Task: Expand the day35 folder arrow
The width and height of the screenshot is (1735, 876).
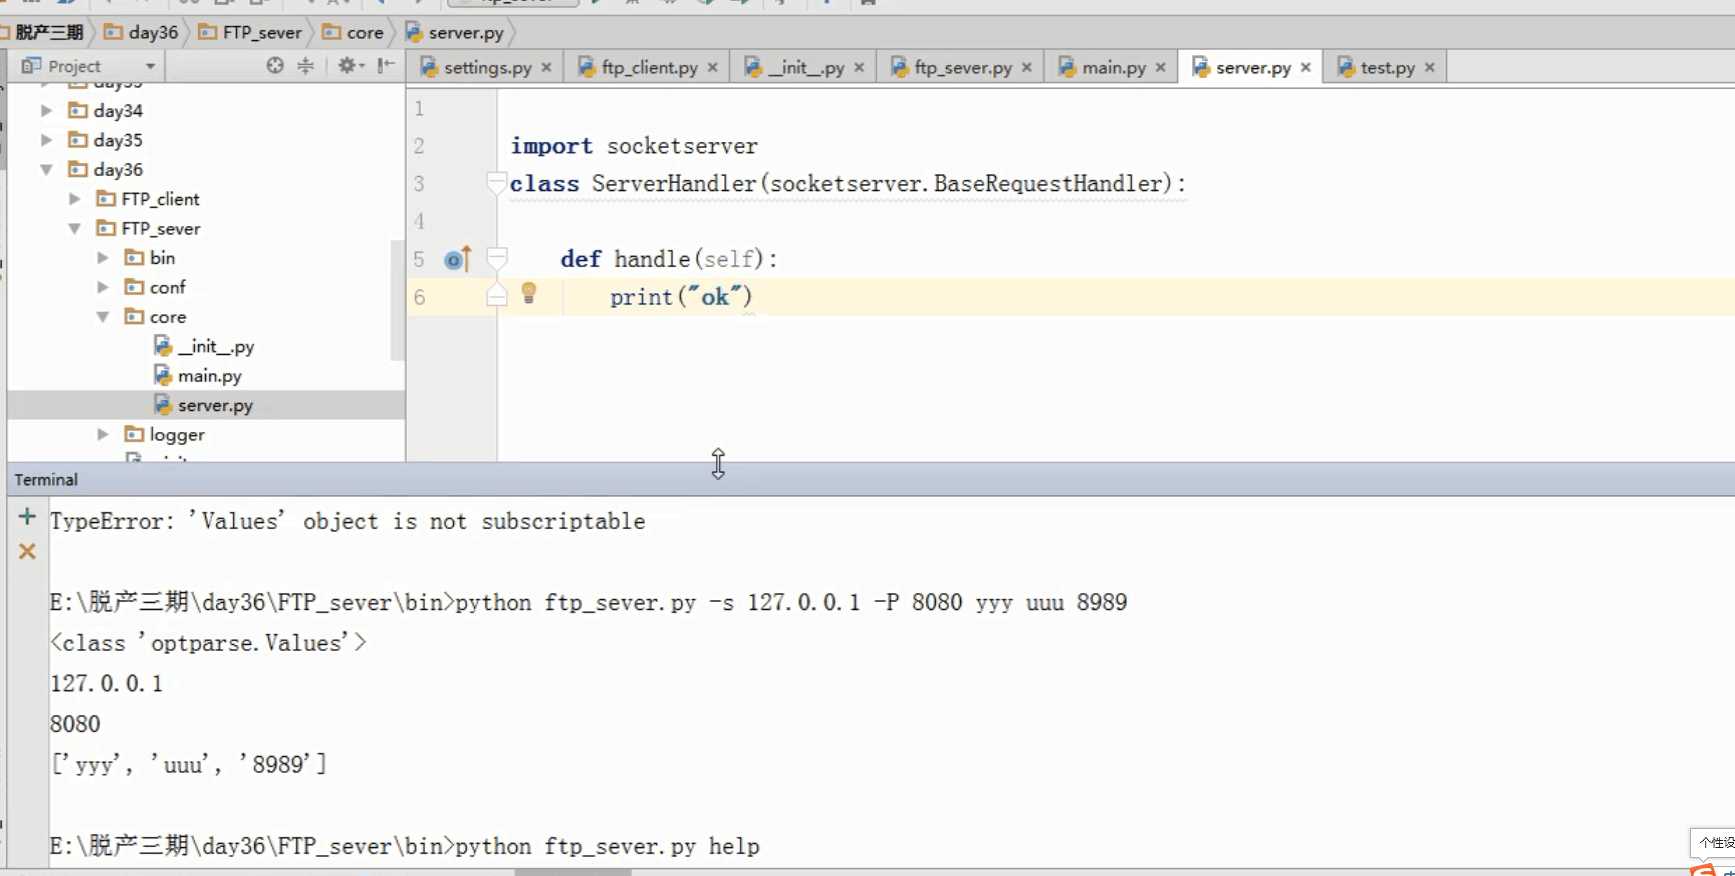Action: click(46, 140)
